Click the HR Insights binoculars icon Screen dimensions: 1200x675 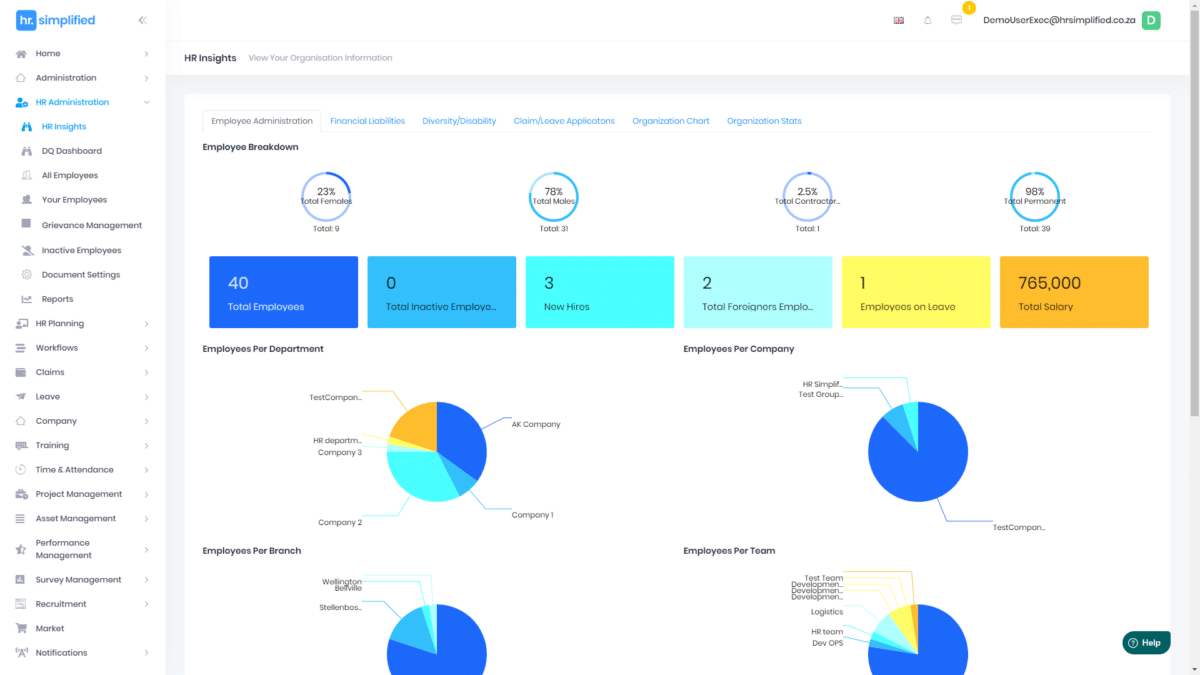click(x=27, y=127)
